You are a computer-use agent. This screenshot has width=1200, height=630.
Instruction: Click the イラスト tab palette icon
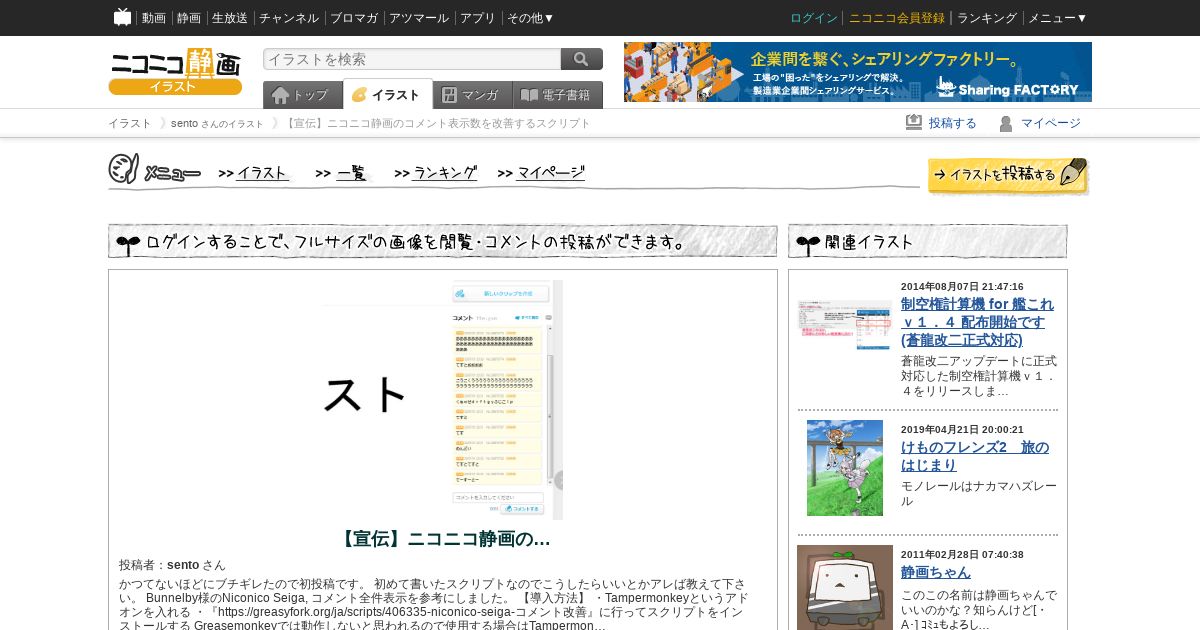360,95
